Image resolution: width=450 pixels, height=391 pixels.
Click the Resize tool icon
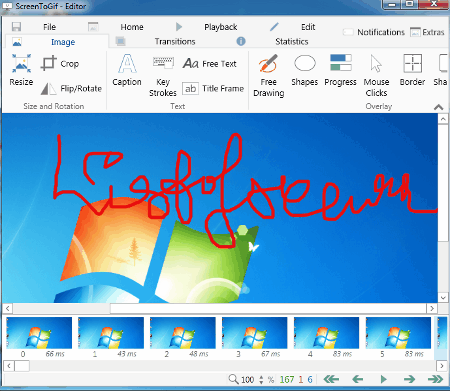pos(21,63)
